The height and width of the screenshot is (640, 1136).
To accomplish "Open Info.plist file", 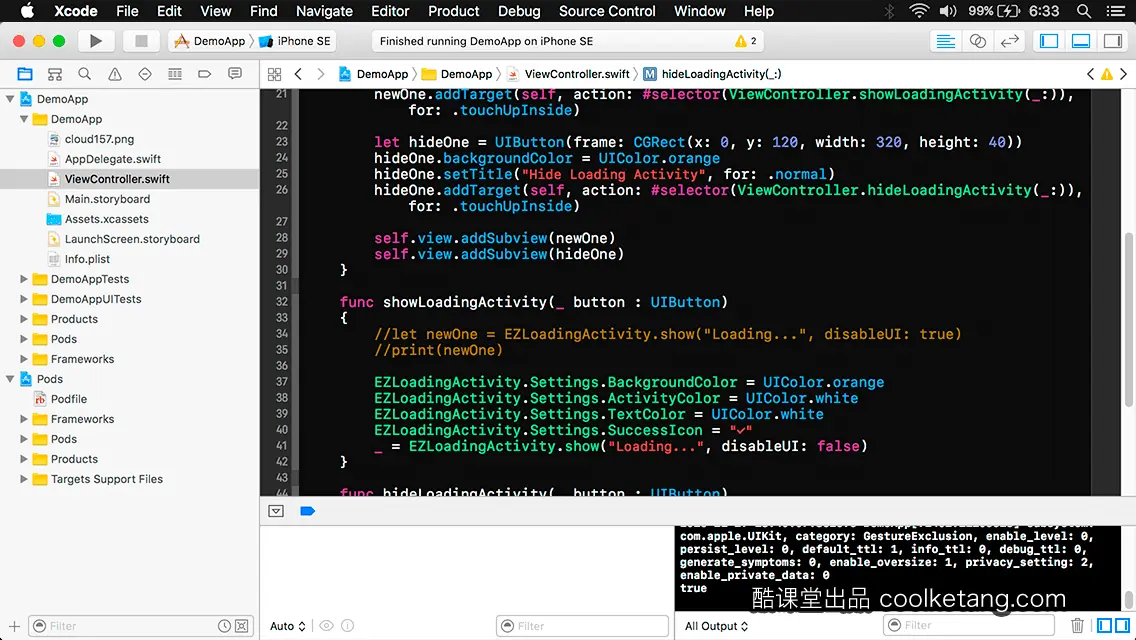I will pos(87,259).
